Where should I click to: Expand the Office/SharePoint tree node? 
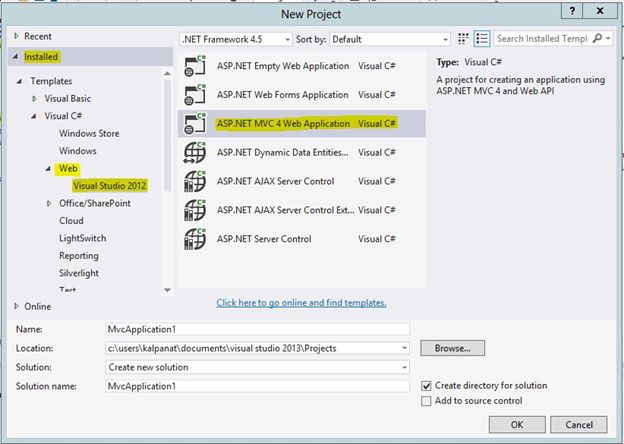pos(49,203)
